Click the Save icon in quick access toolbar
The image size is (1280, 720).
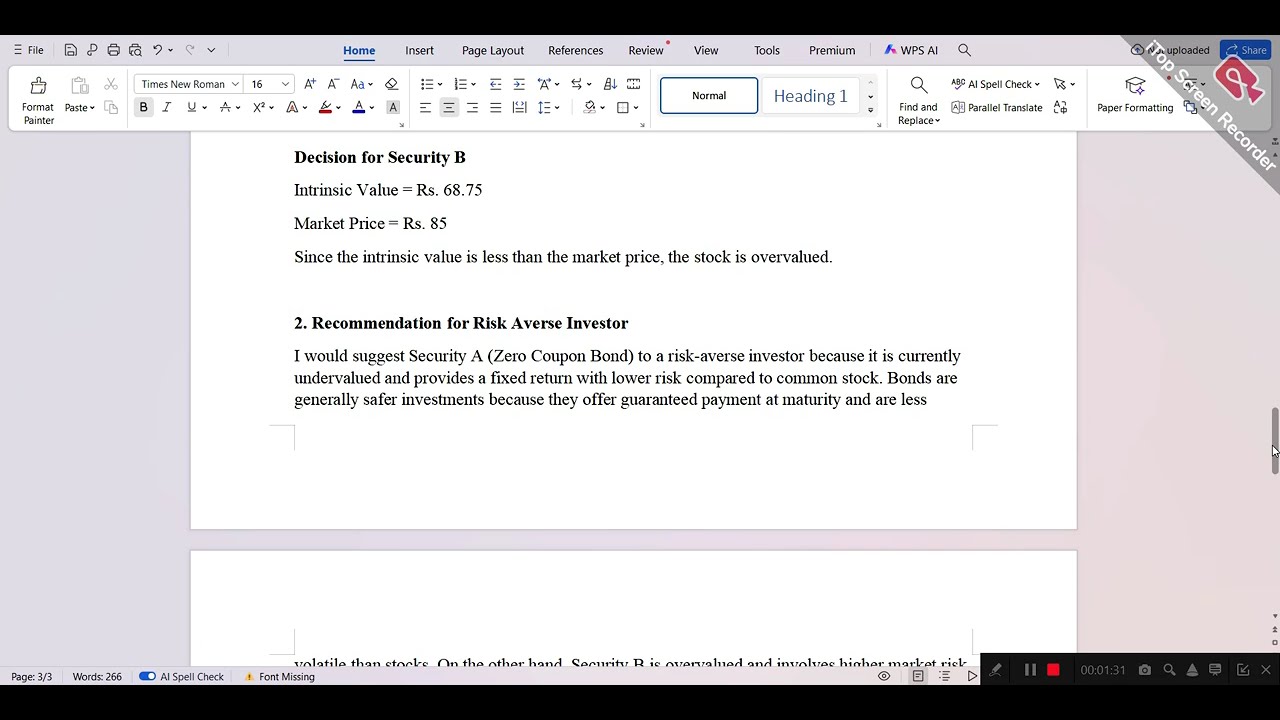click(x=70, y=50)
